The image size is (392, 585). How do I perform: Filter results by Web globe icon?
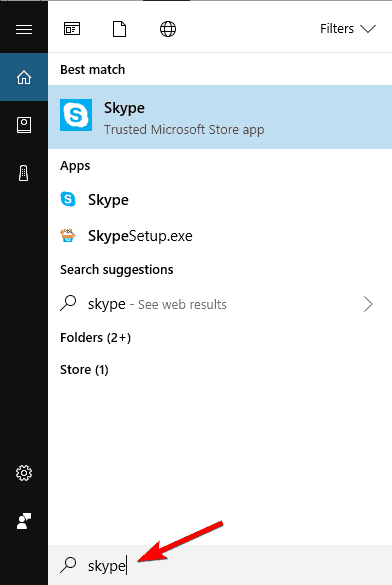pos(168,29)
